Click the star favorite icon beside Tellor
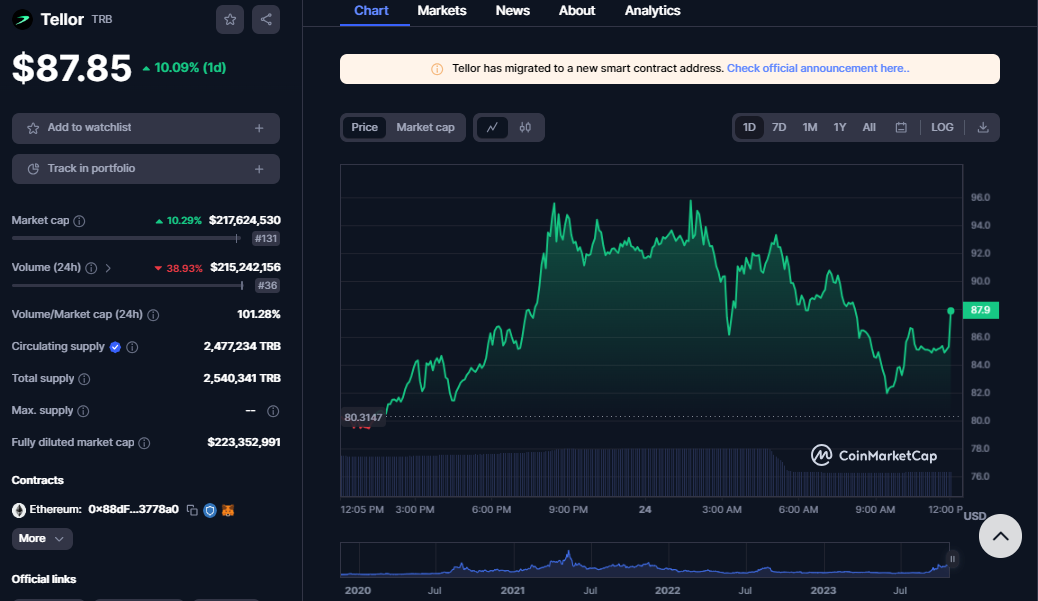Image resolution: width=1038 pixels, height=601 pixels. click(230, 19)
